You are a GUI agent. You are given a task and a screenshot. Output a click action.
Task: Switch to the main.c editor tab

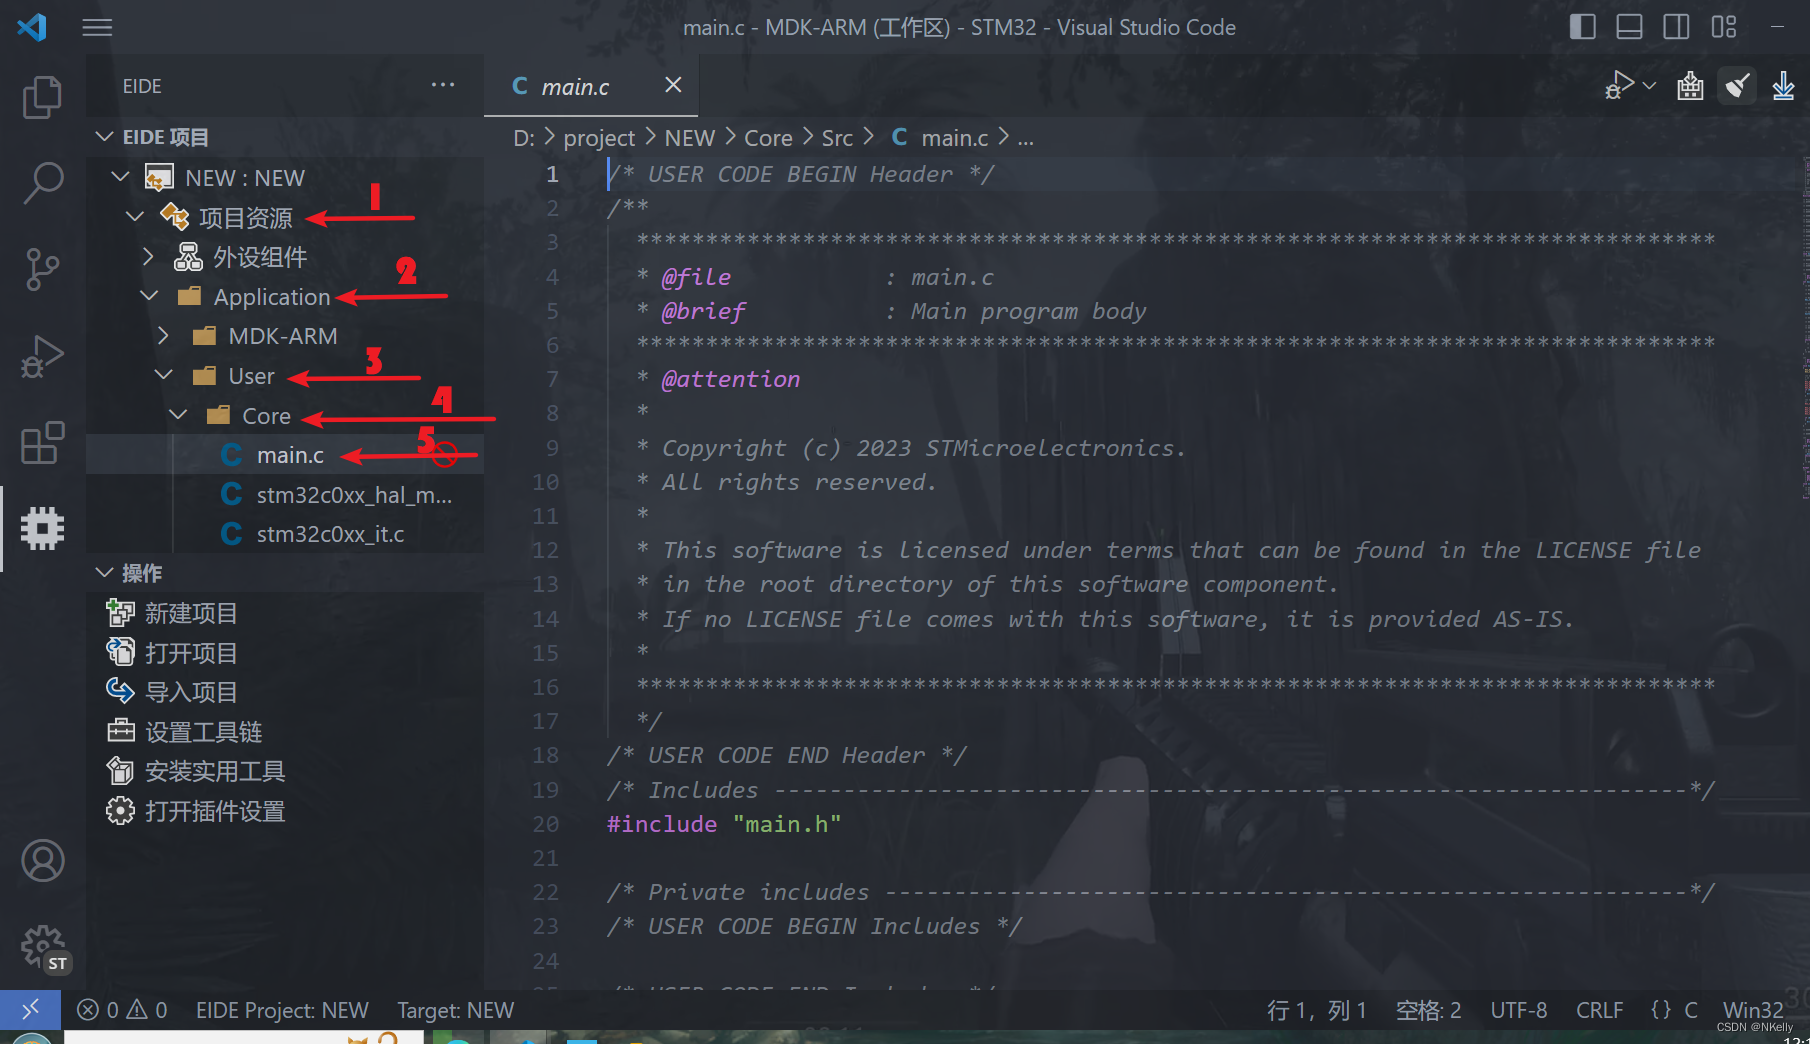575,86
